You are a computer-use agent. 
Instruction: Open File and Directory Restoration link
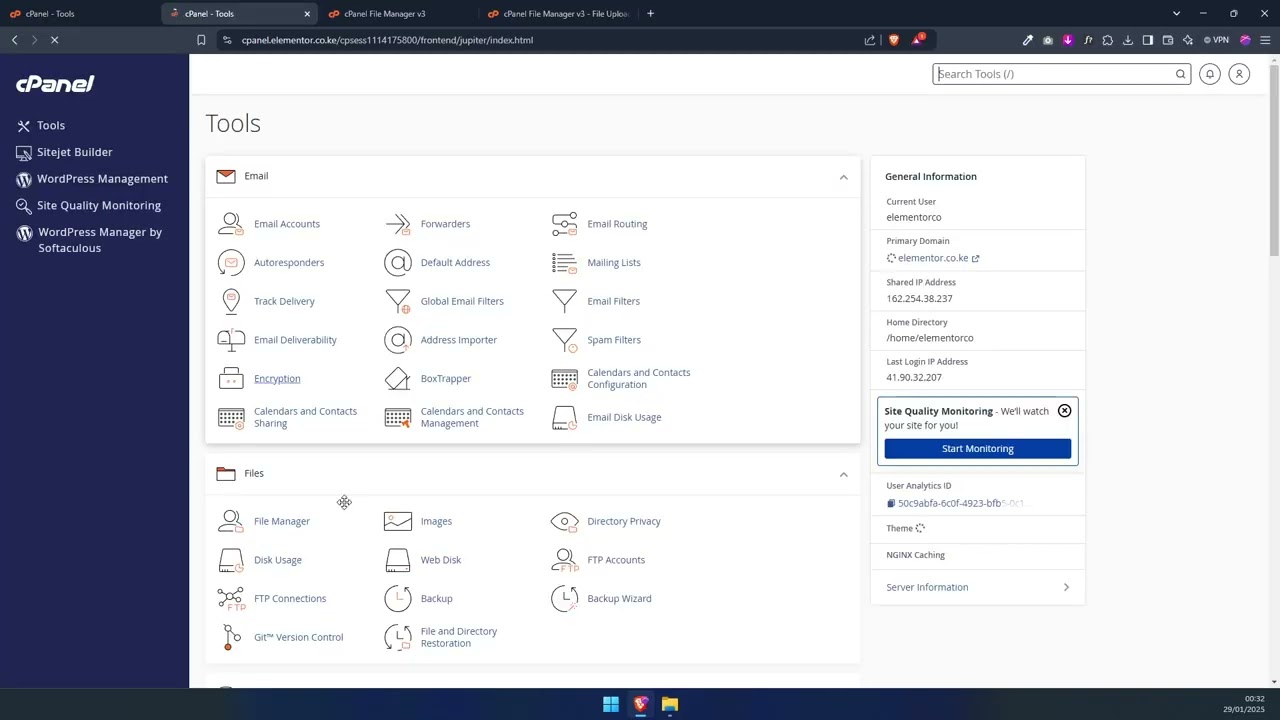click(x=459, y=637)
